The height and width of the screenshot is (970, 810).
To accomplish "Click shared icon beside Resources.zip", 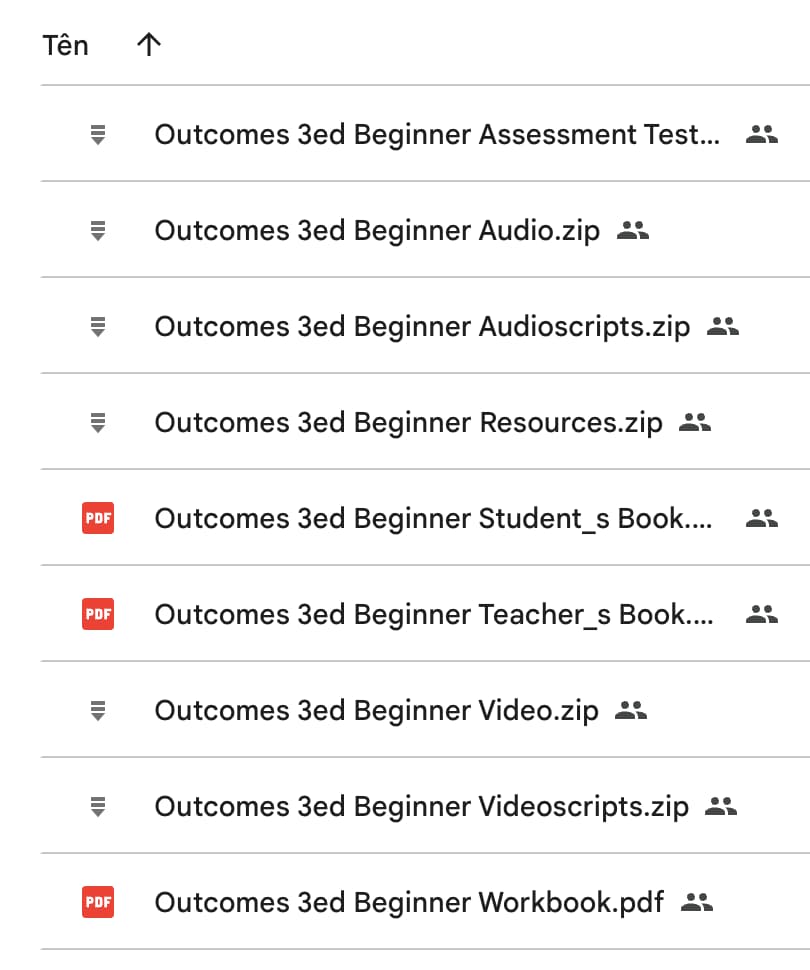I will (x=695, y=423).
